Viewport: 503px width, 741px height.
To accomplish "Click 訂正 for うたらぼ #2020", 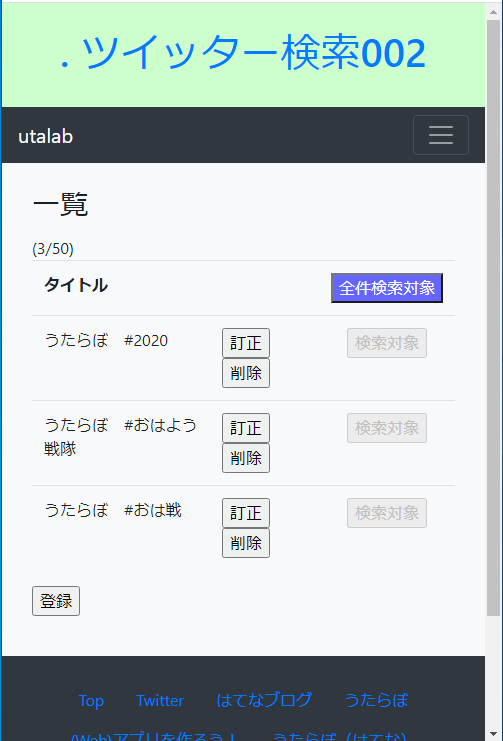I will pyautogui.click(x=246, y=343).
